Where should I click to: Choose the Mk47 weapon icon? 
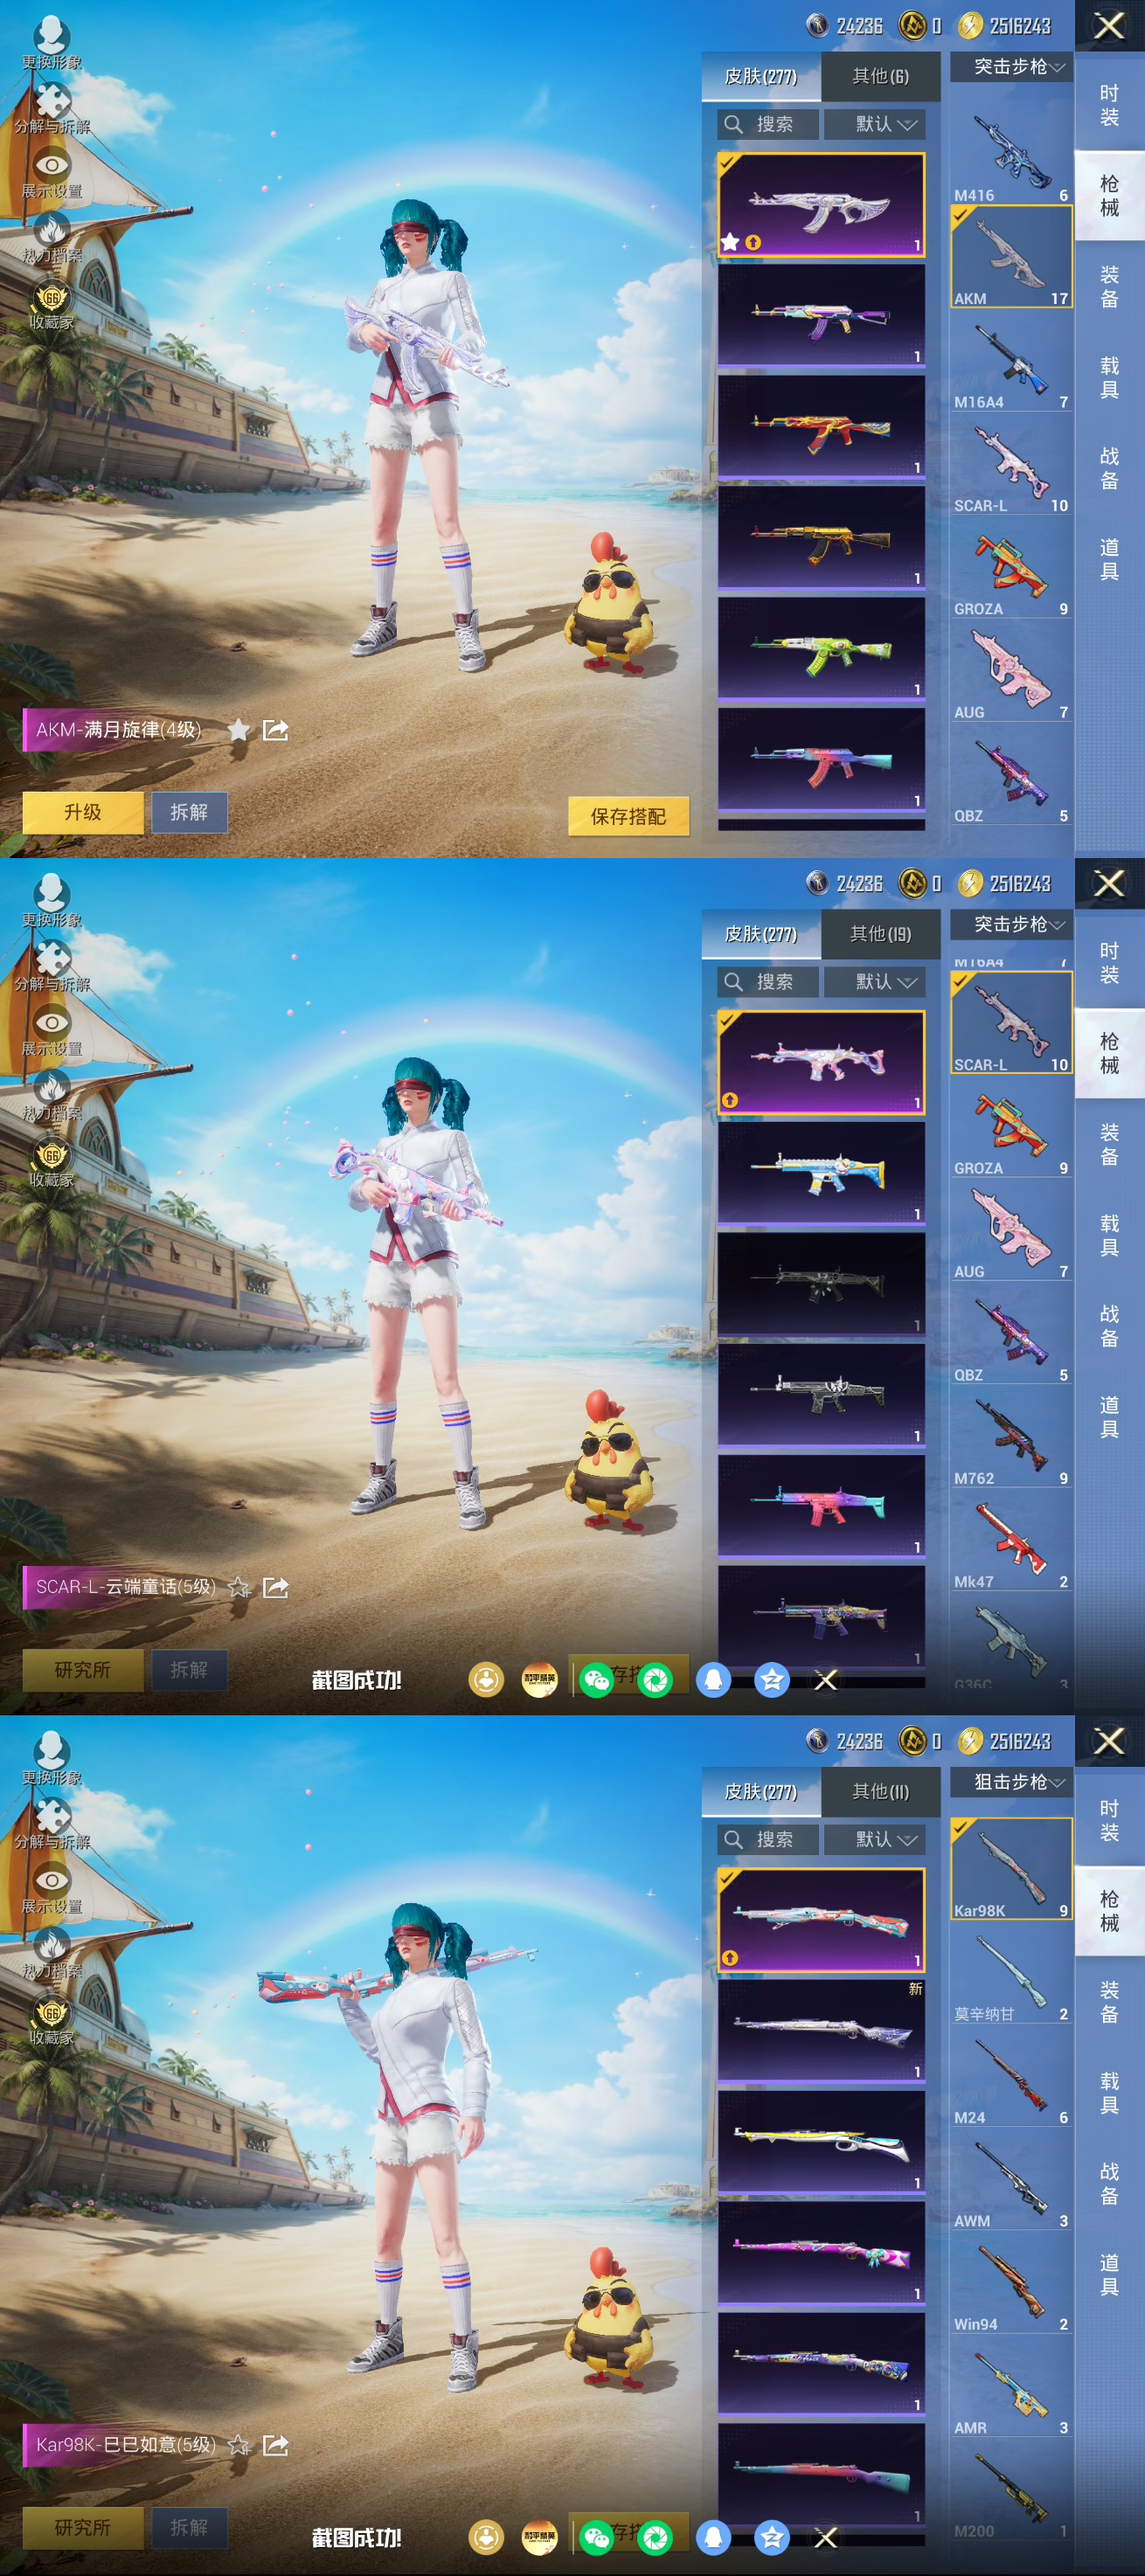(1010, 1540)
